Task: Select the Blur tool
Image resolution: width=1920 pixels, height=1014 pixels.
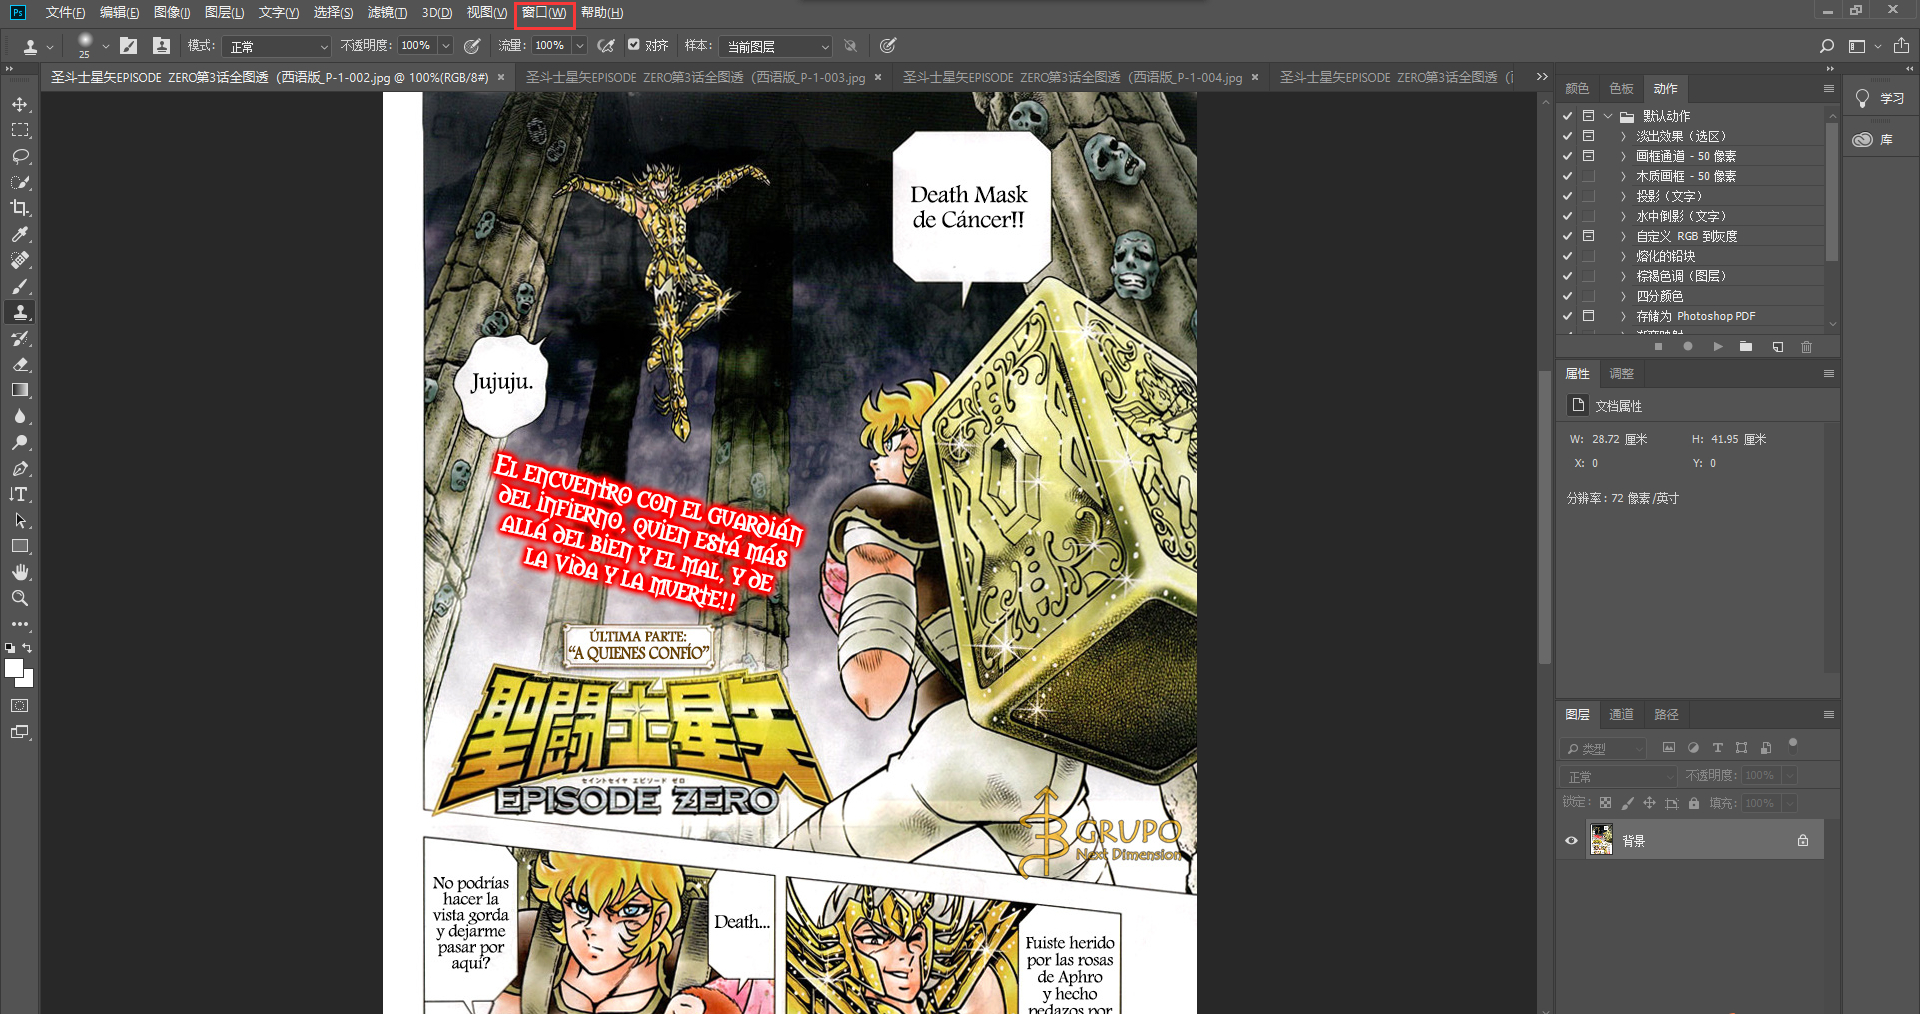Action: coord(20,416)
